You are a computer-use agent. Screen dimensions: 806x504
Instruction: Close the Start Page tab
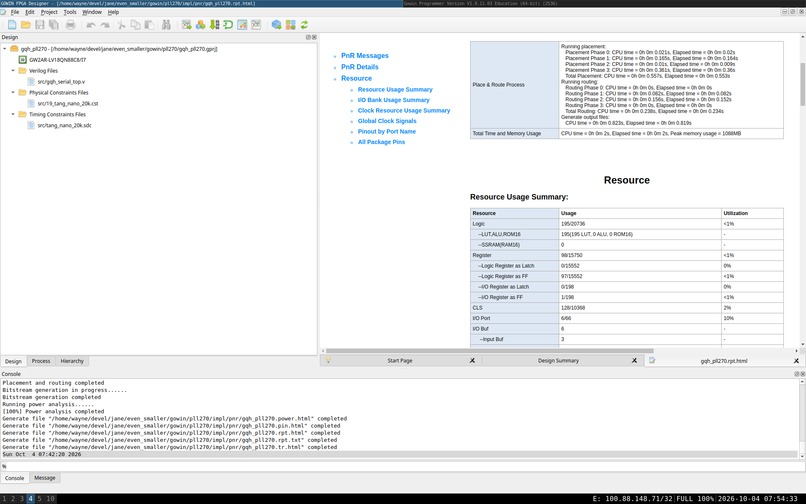tap(472, 361)
